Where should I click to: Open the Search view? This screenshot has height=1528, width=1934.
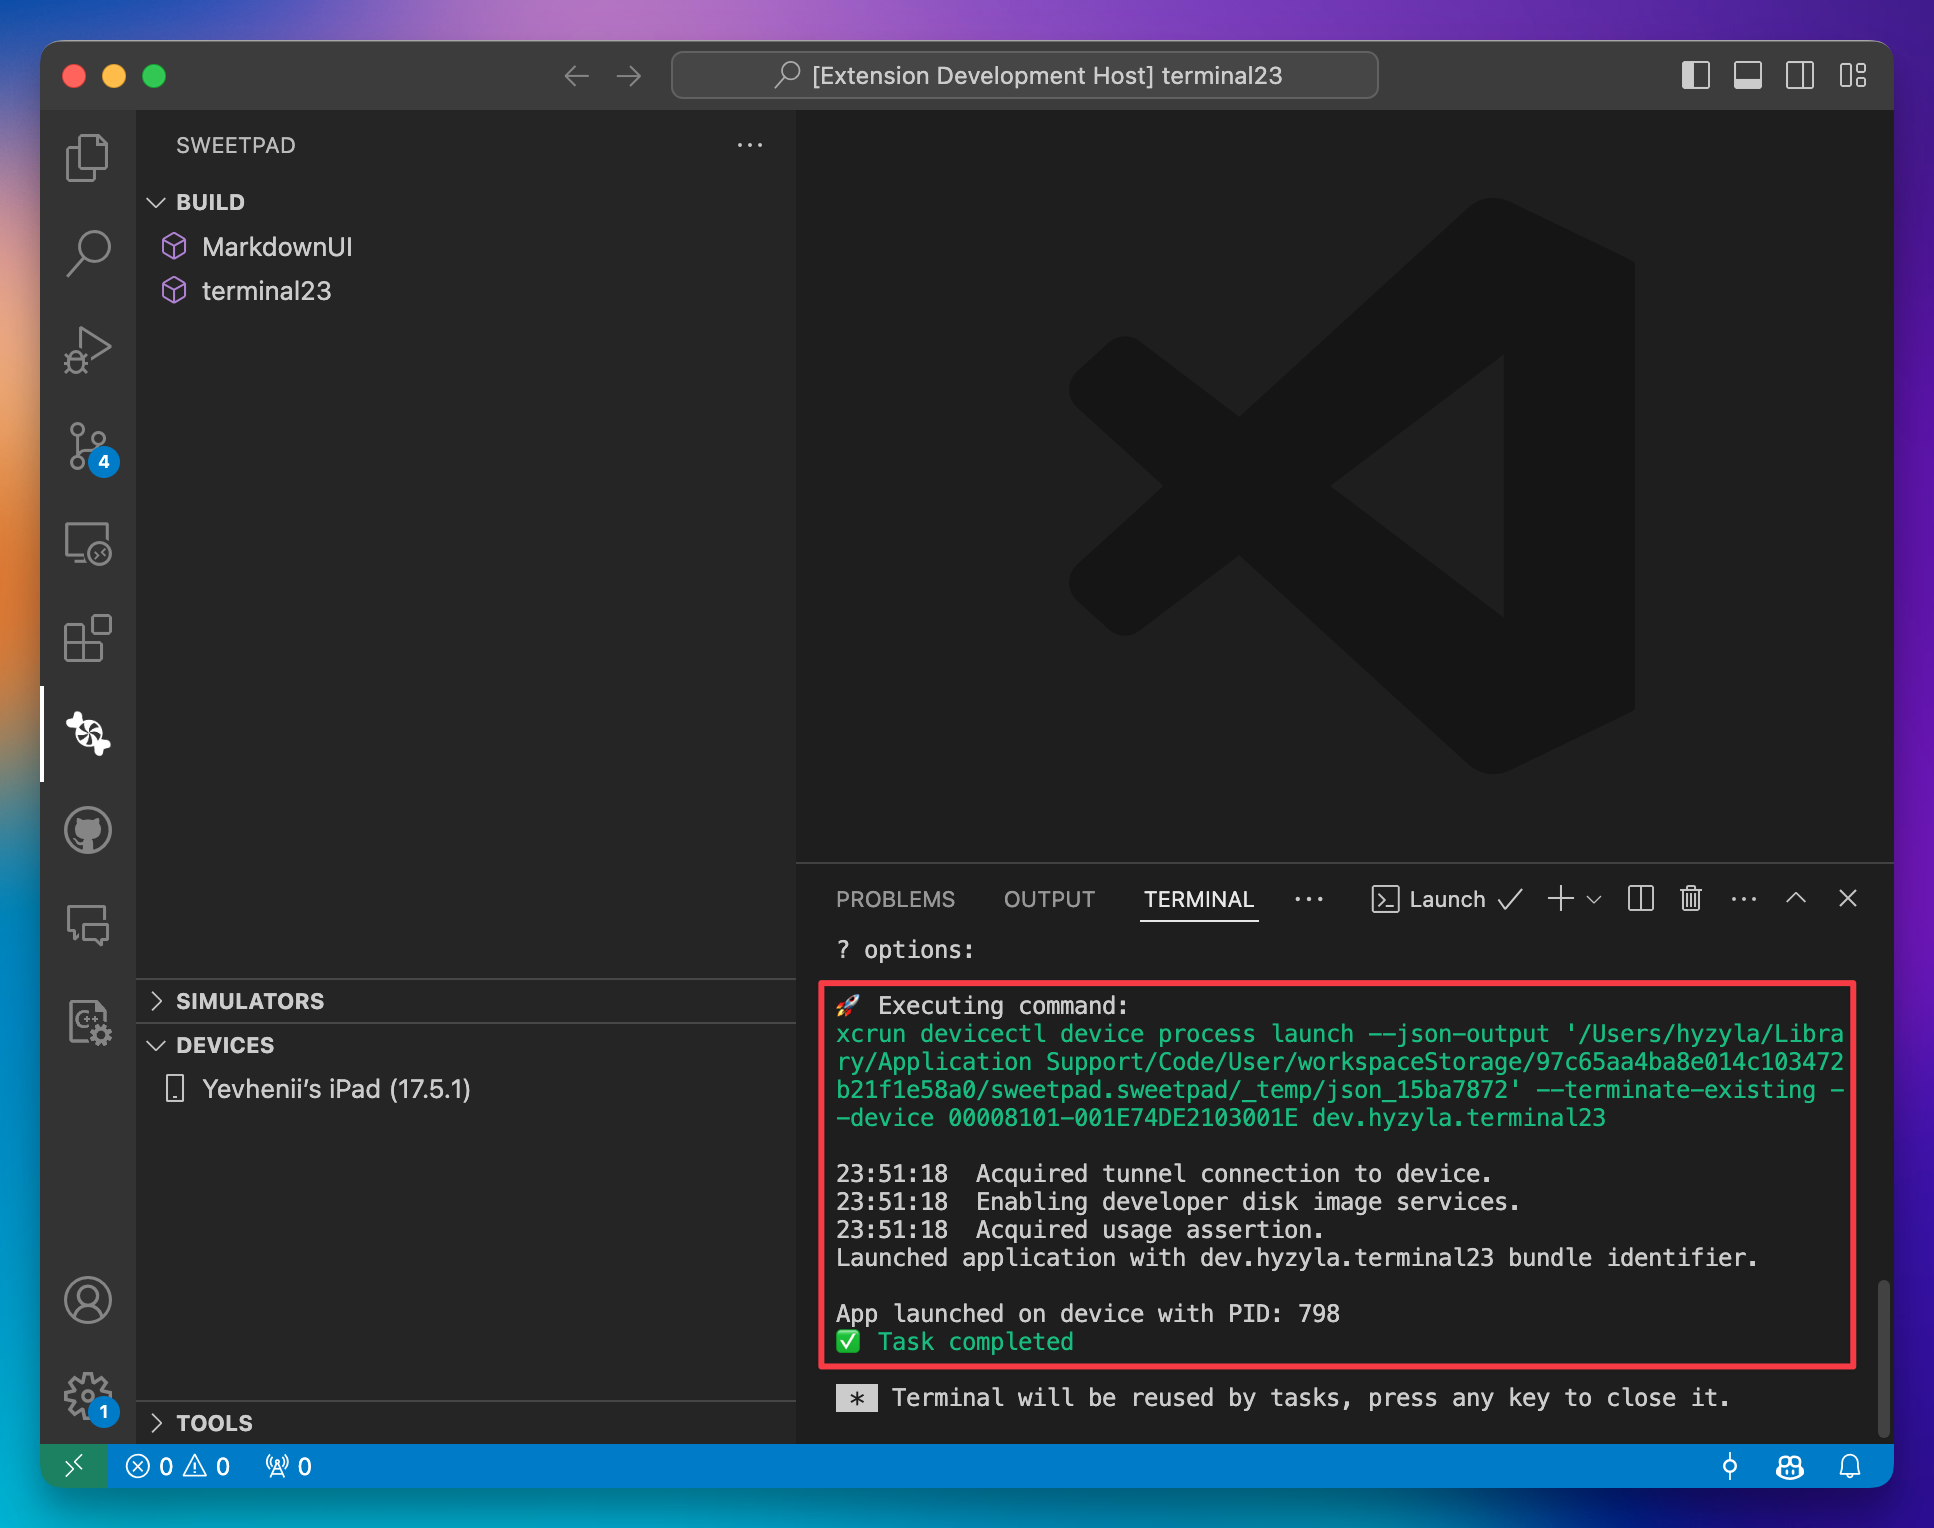coord(88,253)
